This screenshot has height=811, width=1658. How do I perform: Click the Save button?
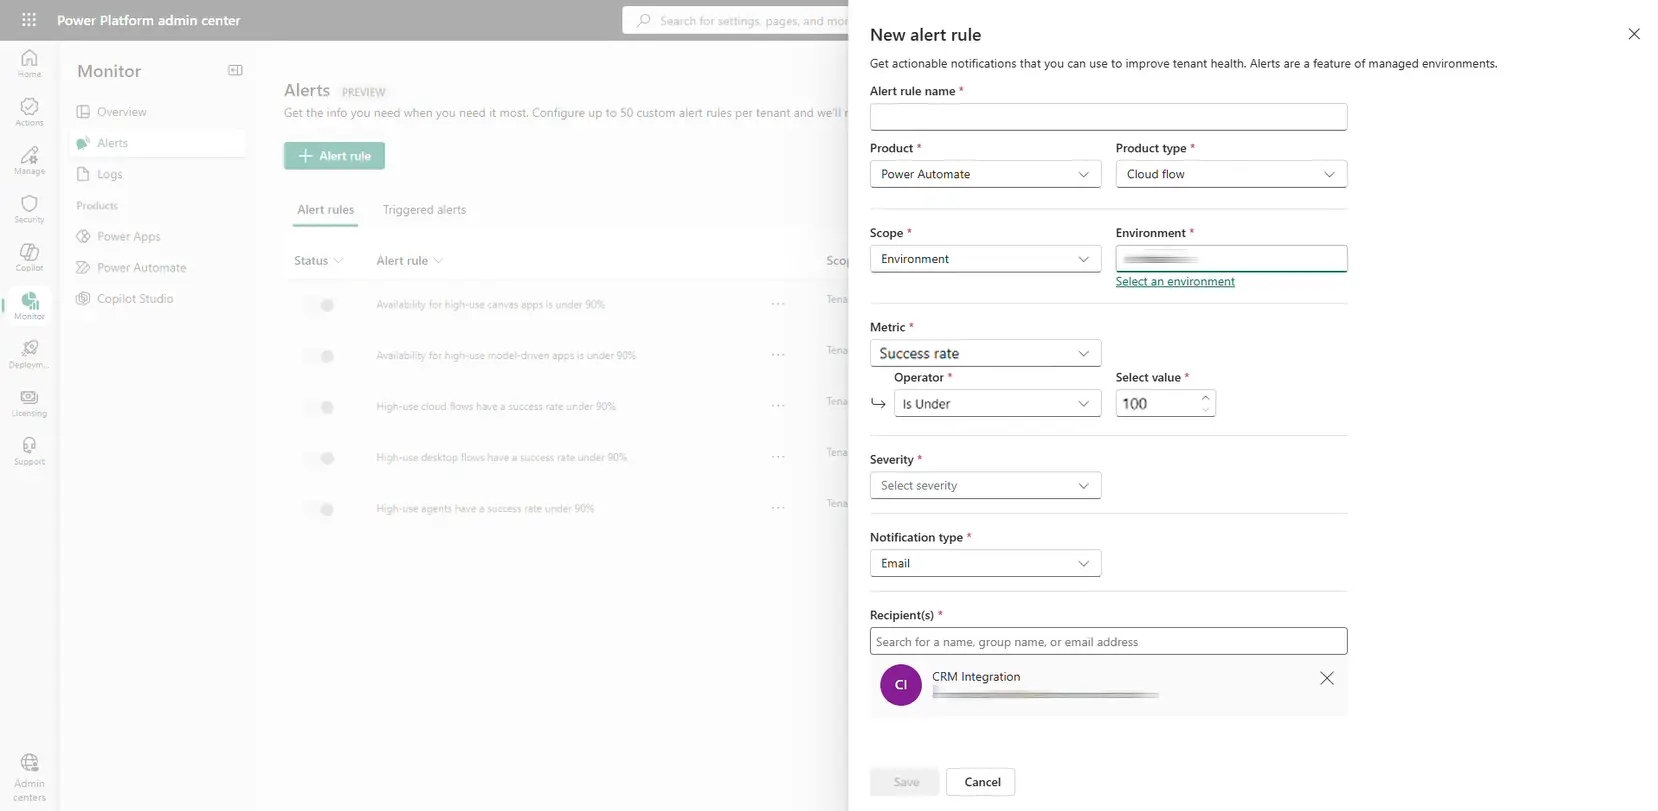(905, 782)
